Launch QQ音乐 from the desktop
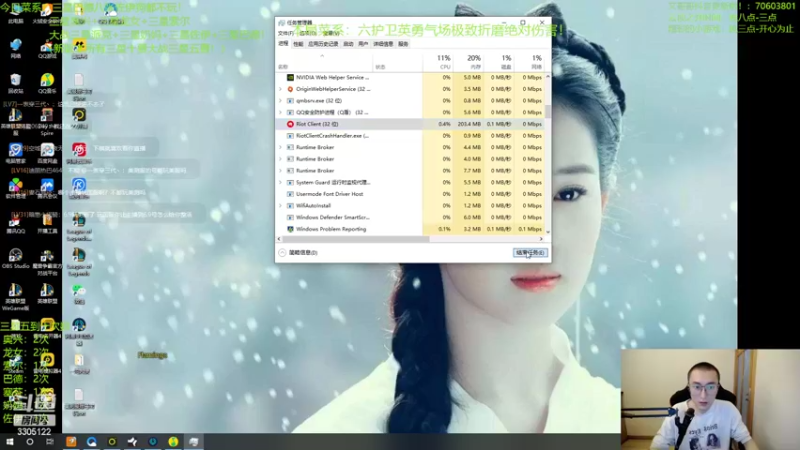The width and height of the screenshot is (800, 450). coord(47,83)
